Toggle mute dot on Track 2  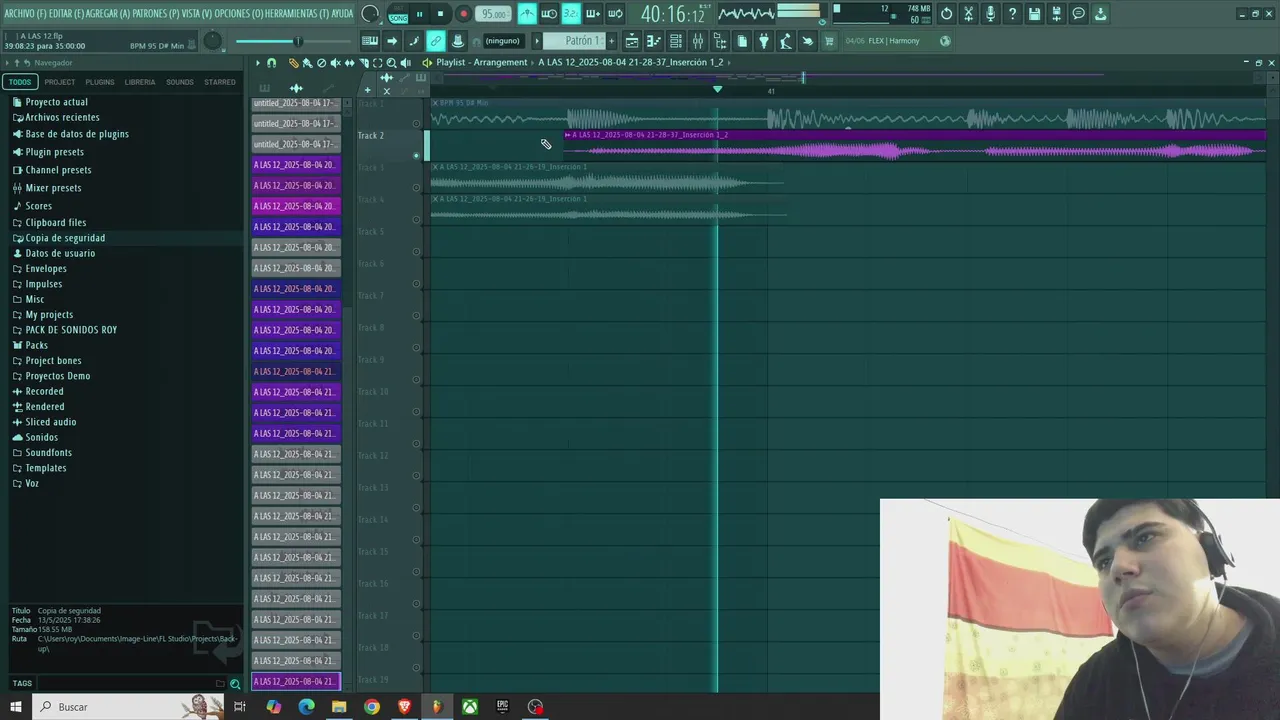(416, 155)
